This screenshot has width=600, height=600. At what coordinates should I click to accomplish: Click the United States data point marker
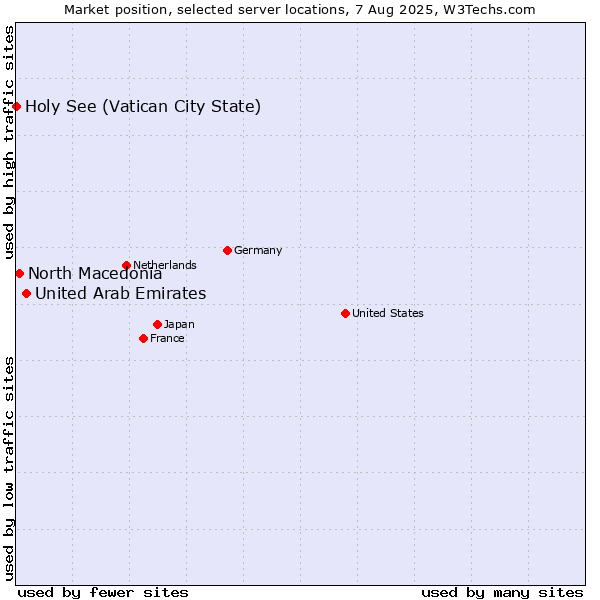point(345,313)
